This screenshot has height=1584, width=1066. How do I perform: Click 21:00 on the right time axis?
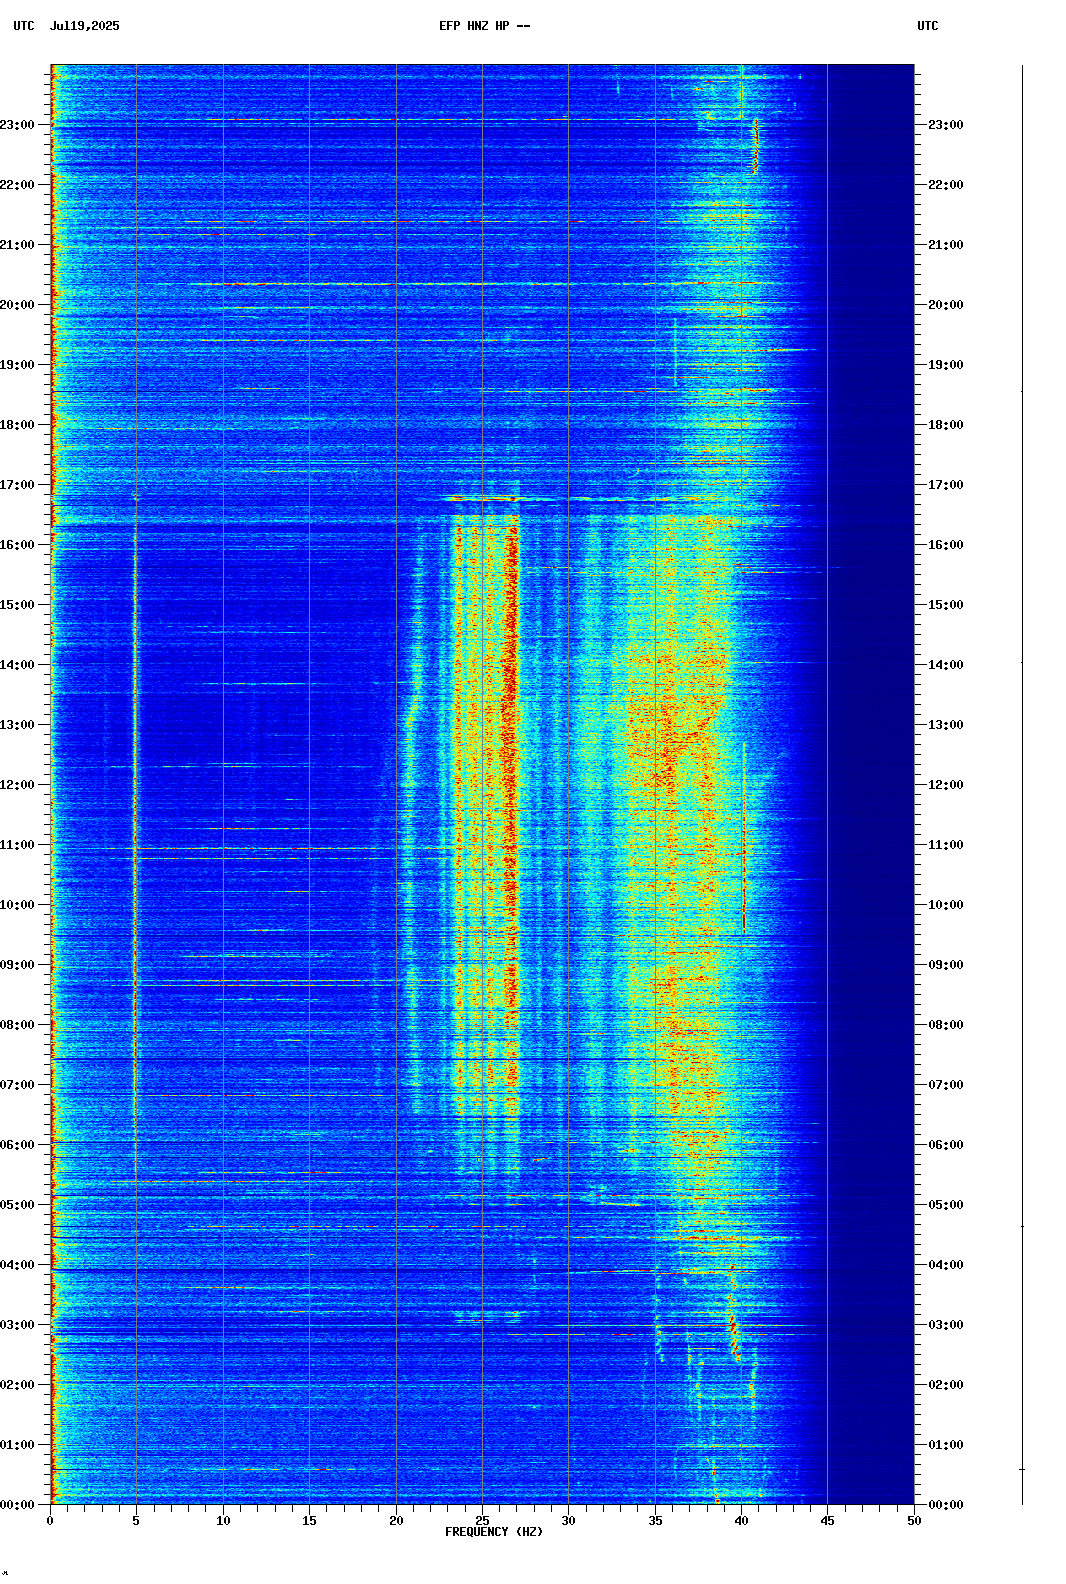(946, 245)
